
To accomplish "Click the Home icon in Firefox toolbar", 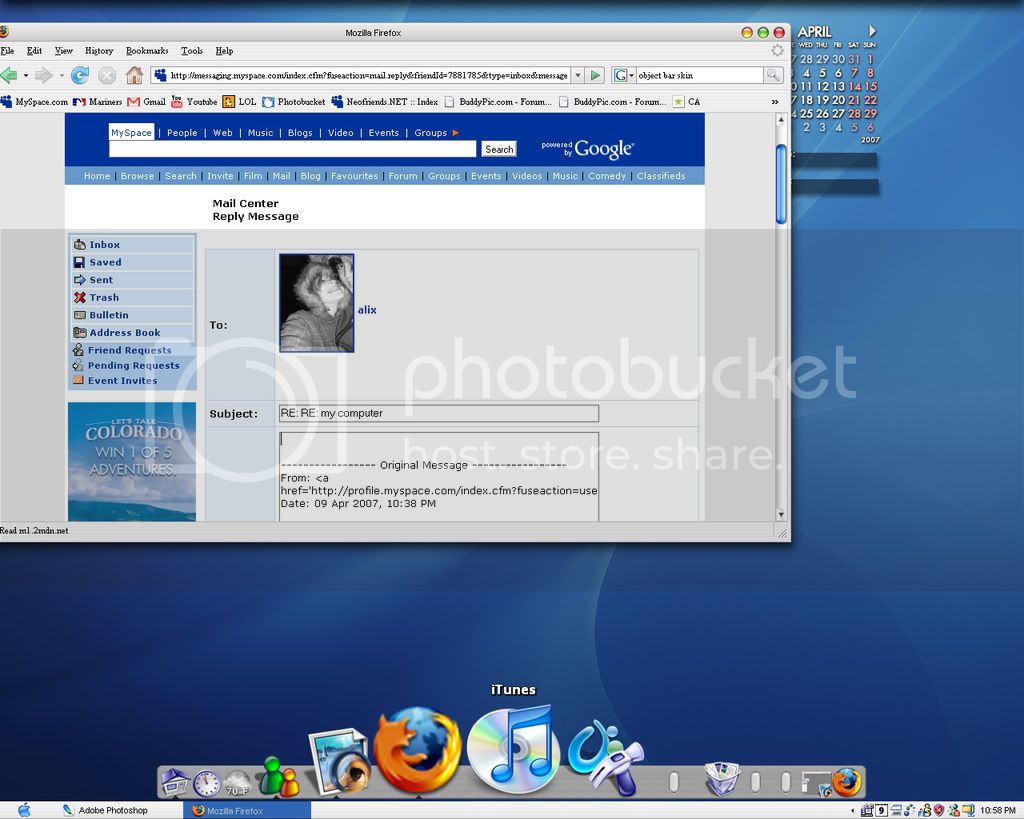I will click(x=134, y=75).
